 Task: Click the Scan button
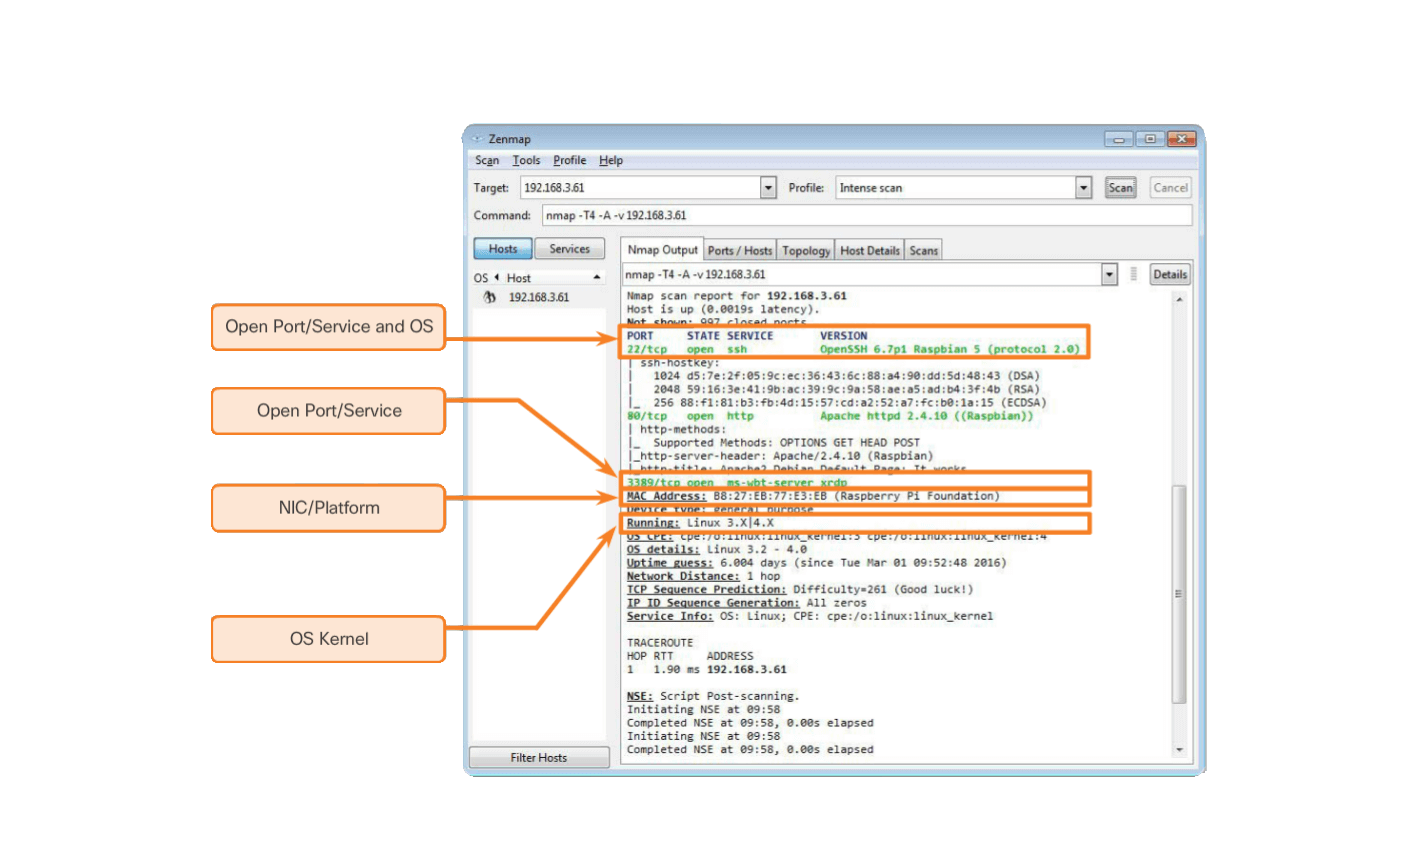click(1121, 188)
